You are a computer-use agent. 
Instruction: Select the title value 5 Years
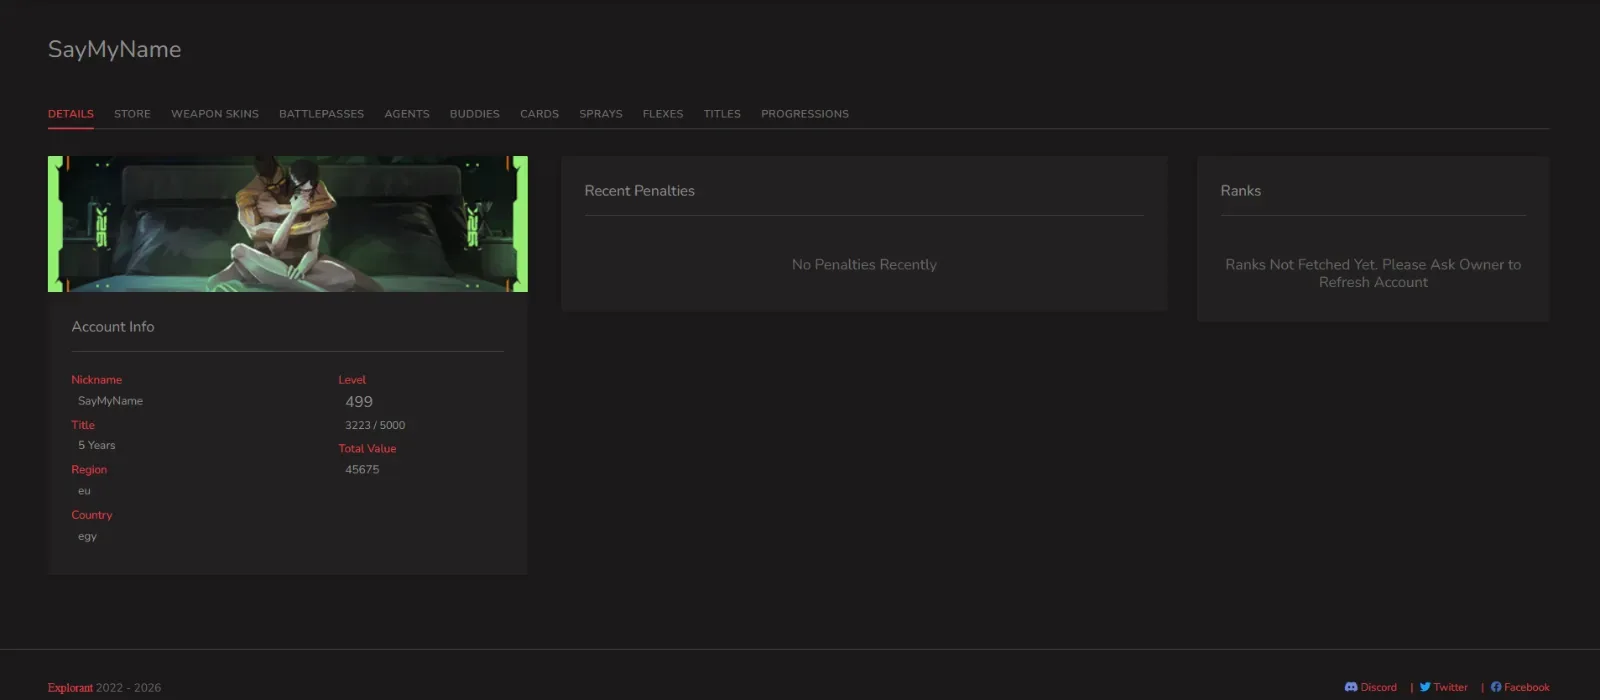97,445
